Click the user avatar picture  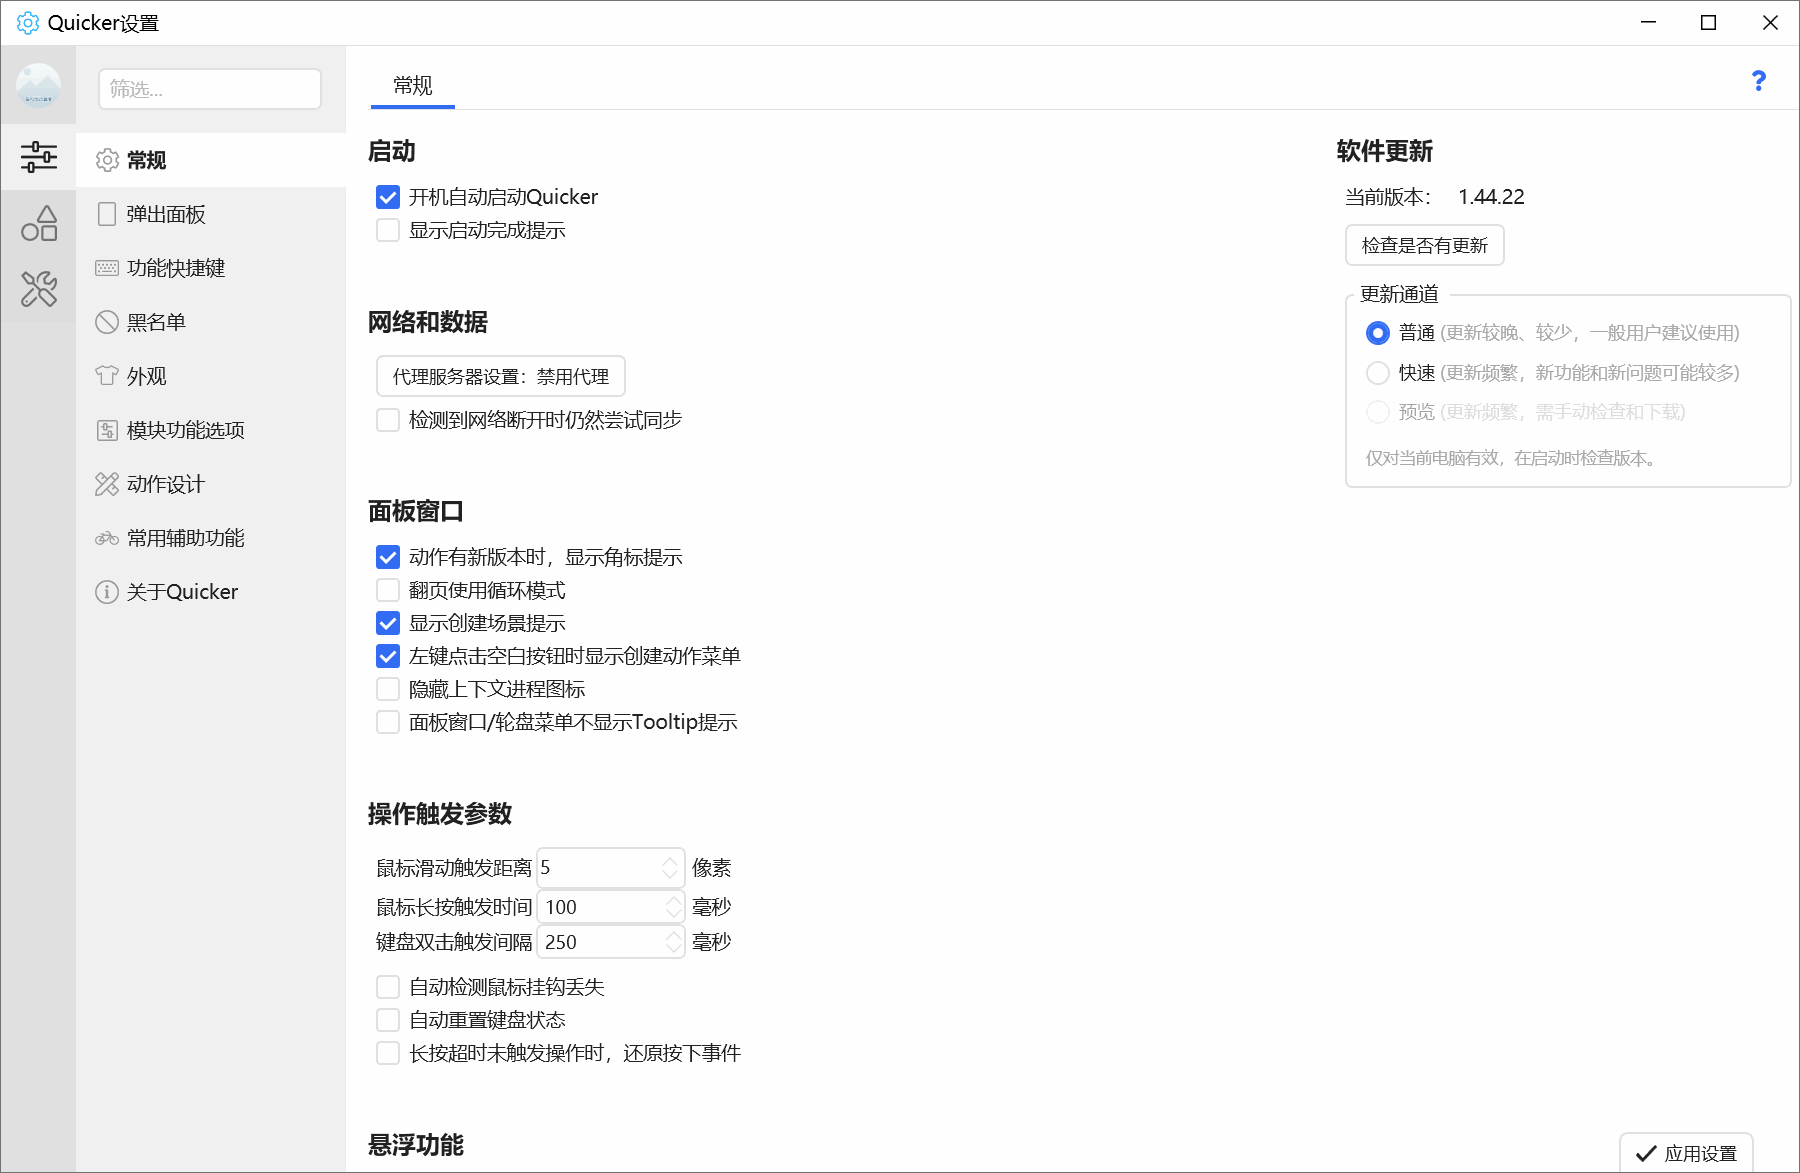38,86
